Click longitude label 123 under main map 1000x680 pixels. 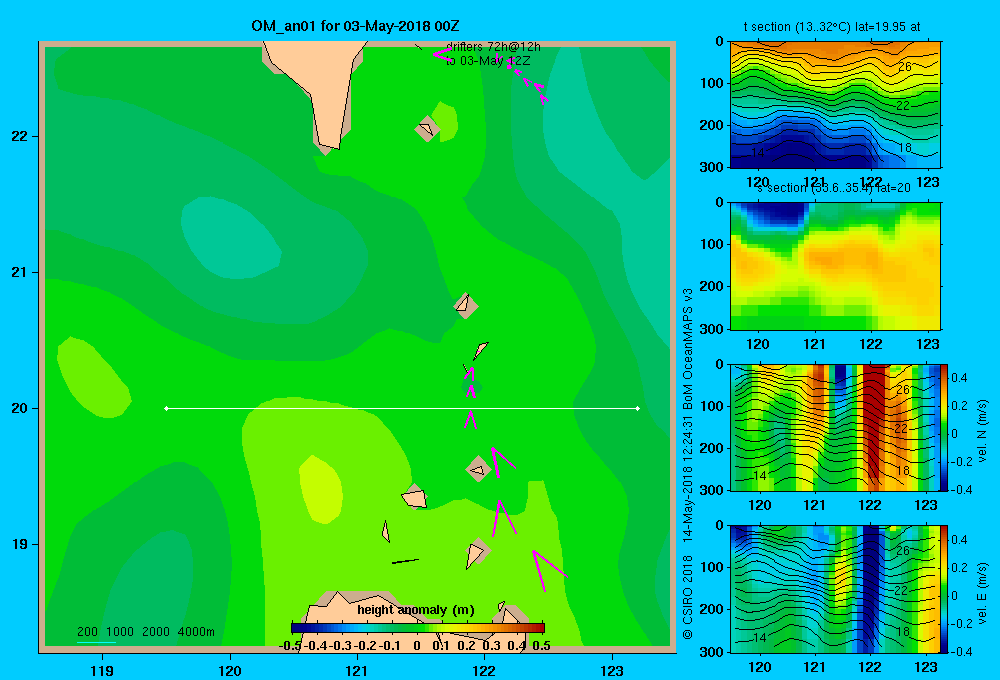coord(612,670)
